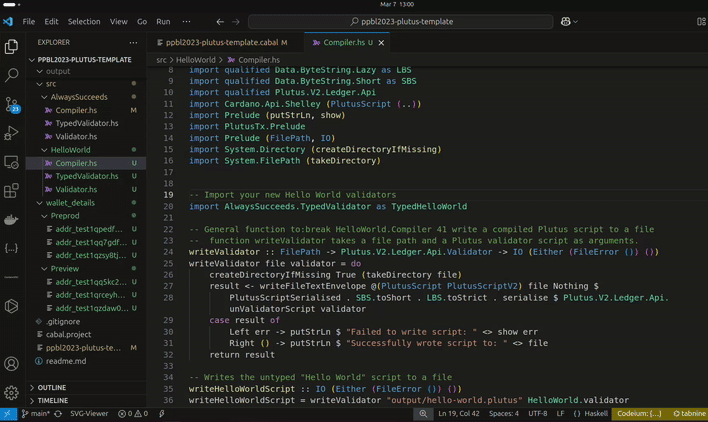Open the Extensions view
This screenshot has height=422, width=708.
pos(12,190)
